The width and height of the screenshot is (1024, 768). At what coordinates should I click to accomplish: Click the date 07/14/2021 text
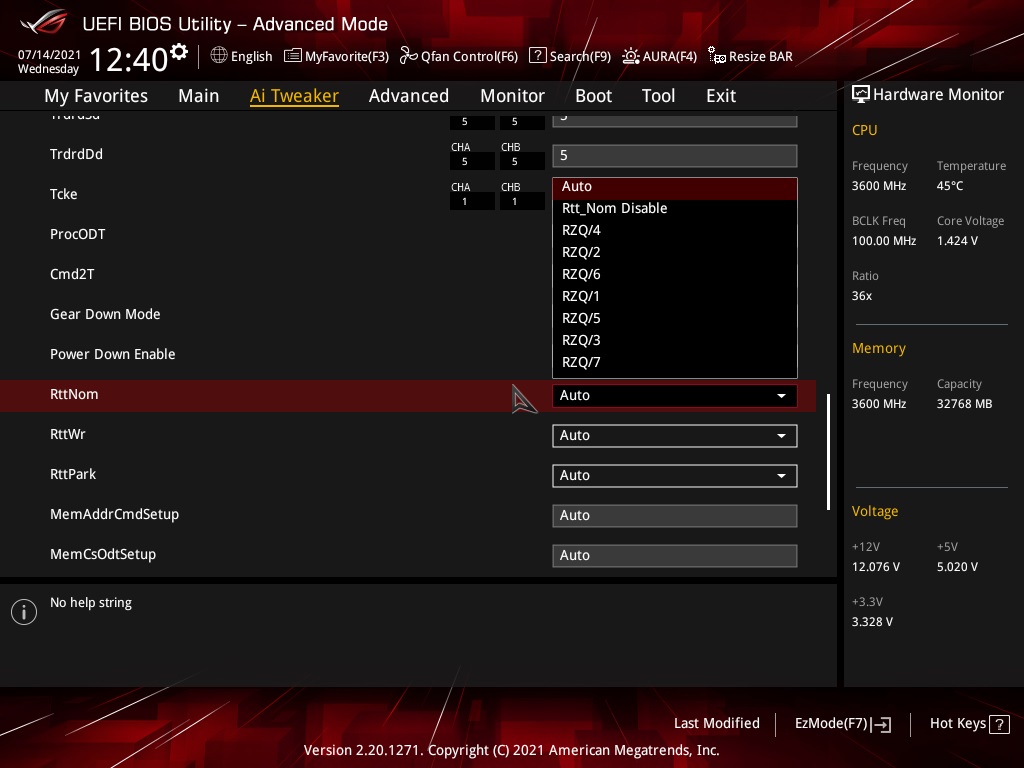(49, 55)
